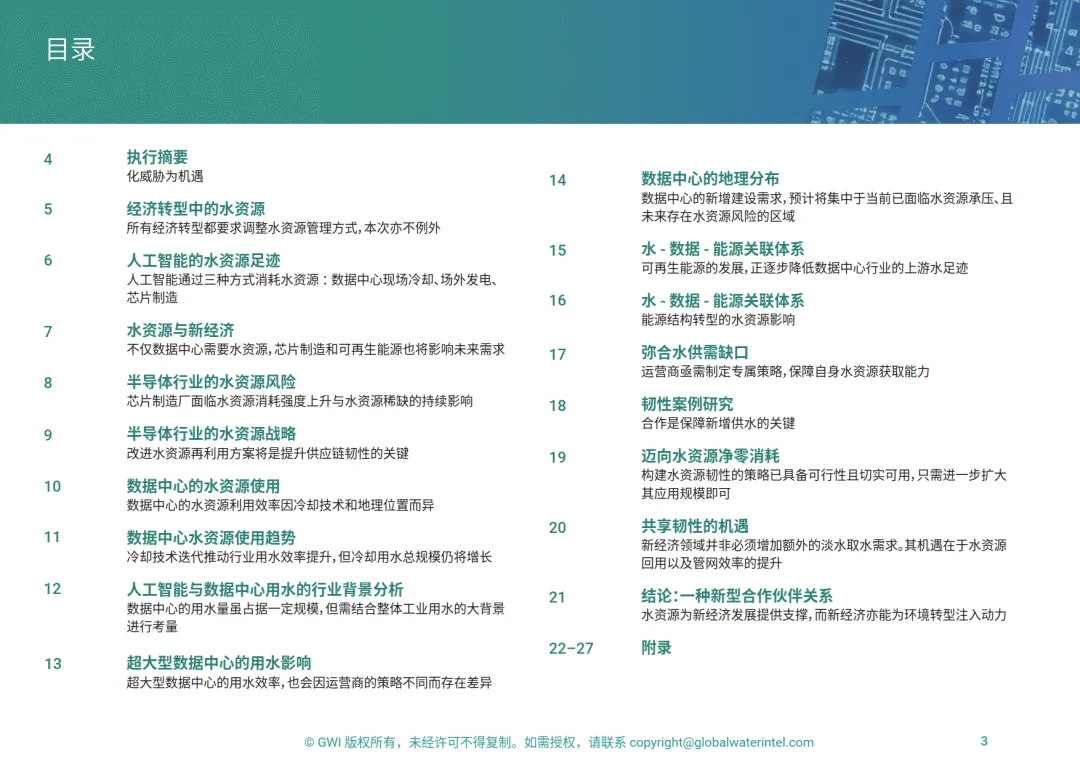Select 结论:一种新型合作伙伴关系 heading
The width and height of the screenshot is (1080, 764).
[x=737, y=595]
